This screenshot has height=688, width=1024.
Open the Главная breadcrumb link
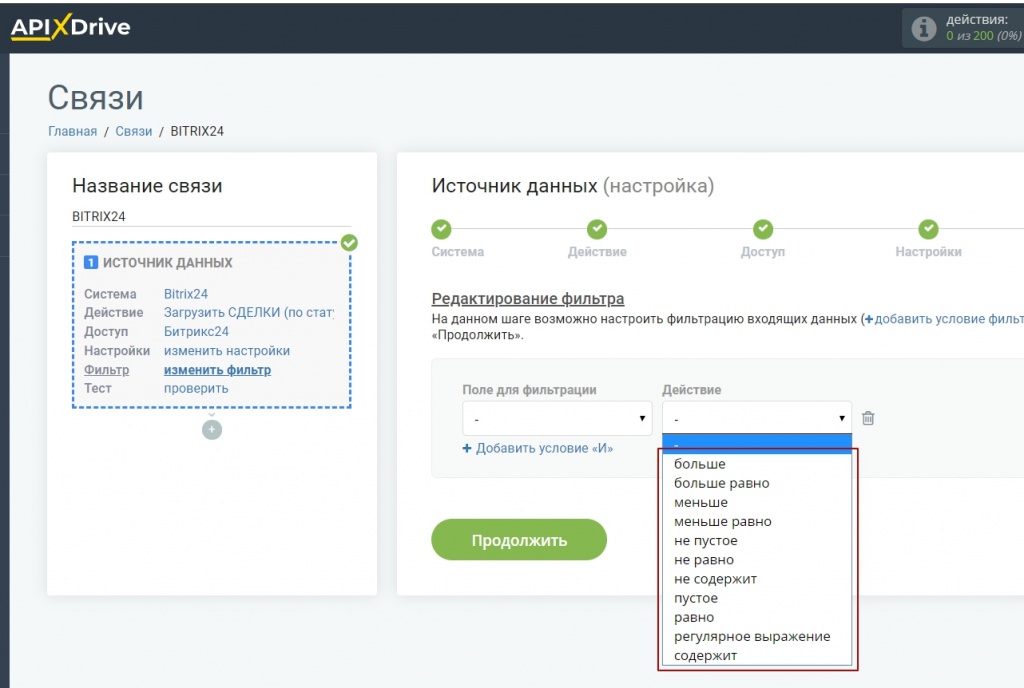(x=72, y=131)
